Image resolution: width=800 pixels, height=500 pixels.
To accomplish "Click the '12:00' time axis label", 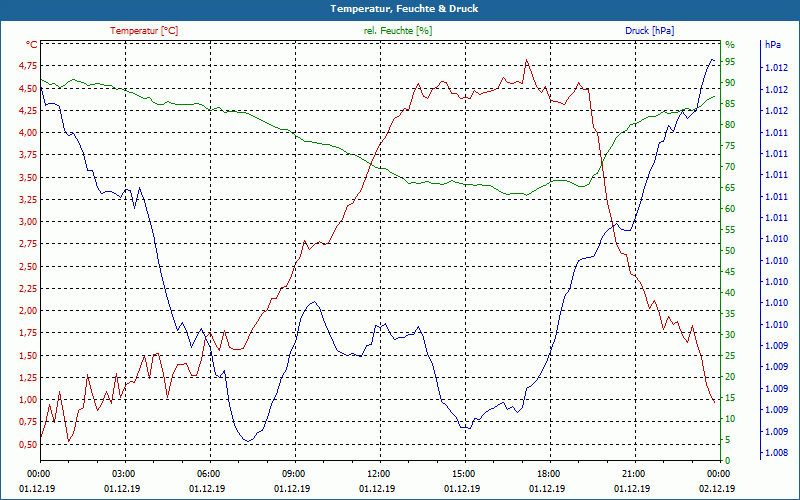I will [x=379, y=473].
